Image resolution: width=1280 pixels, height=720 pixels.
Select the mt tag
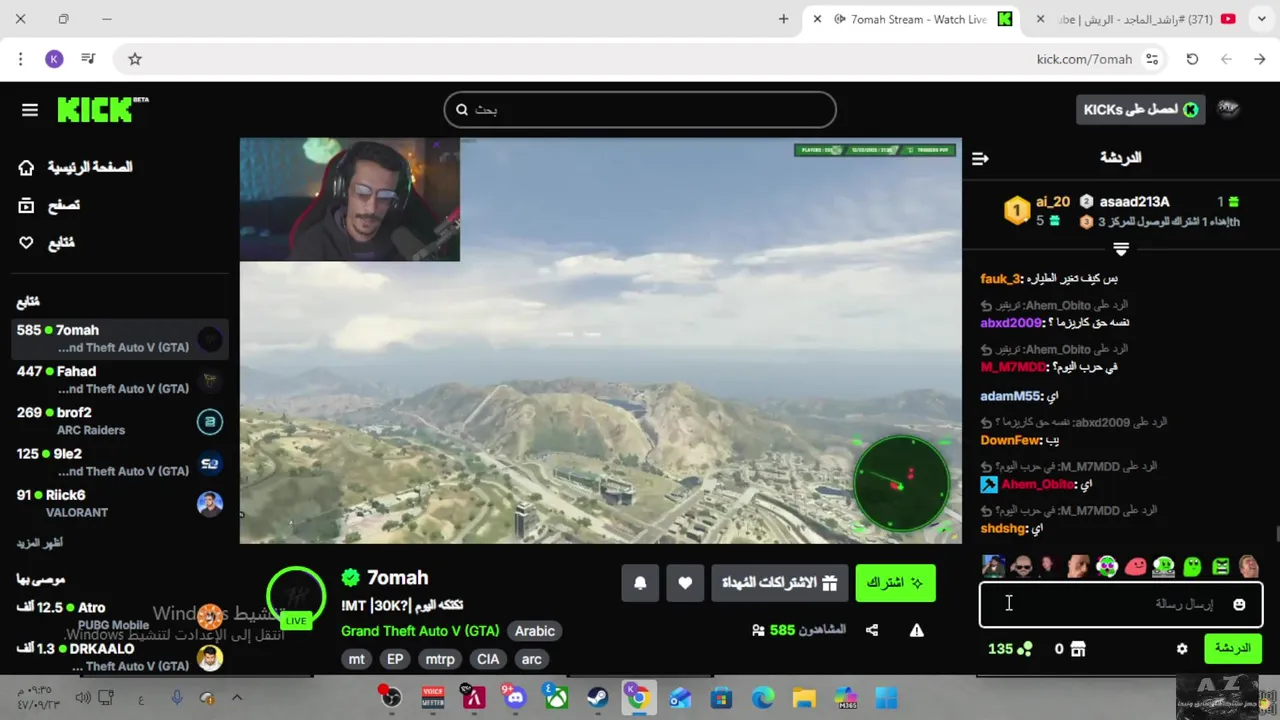(x=357, y=659)
